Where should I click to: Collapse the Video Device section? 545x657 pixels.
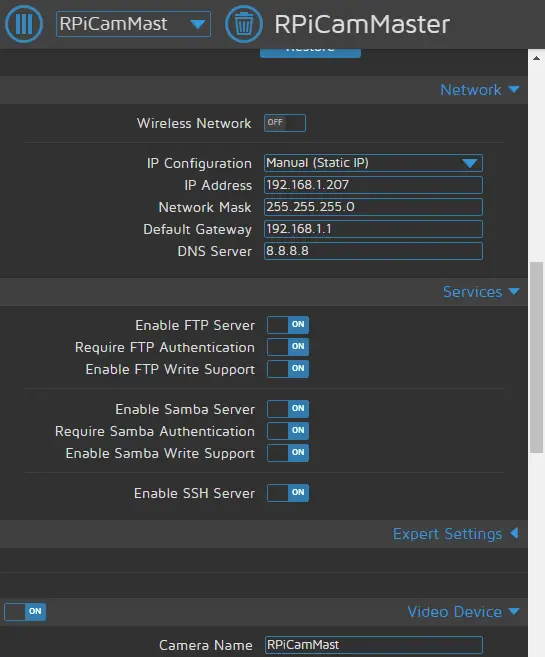[464, 612]
